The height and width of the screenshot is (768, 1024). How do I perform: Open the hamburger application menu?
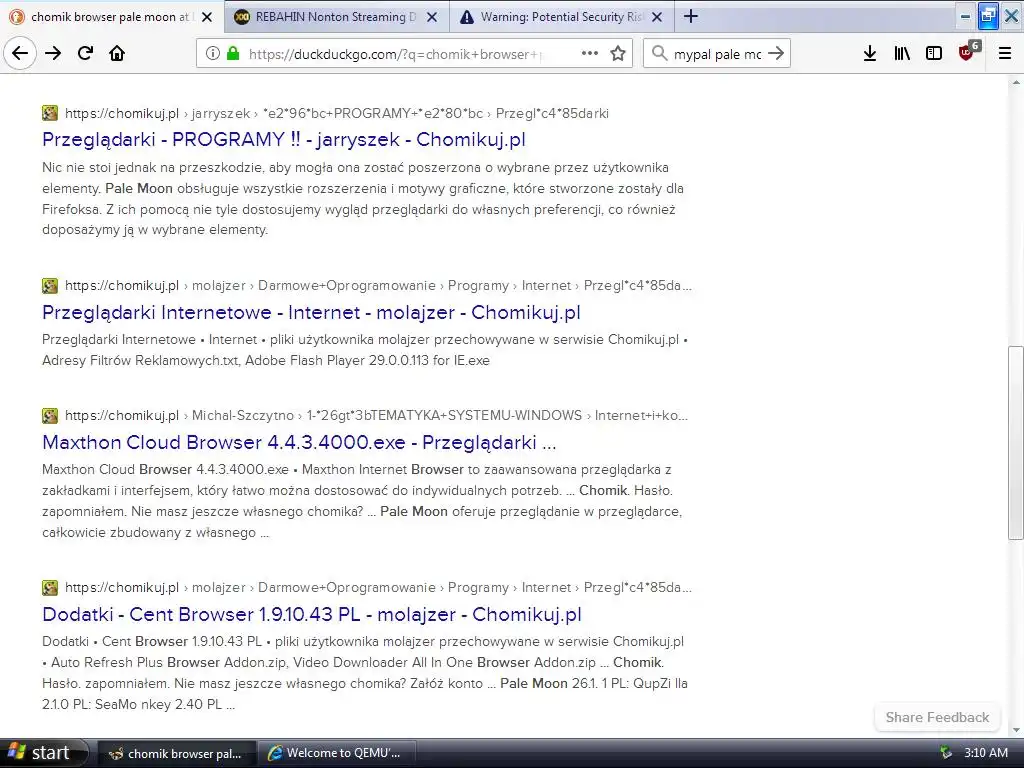(x=1005, y=54)
